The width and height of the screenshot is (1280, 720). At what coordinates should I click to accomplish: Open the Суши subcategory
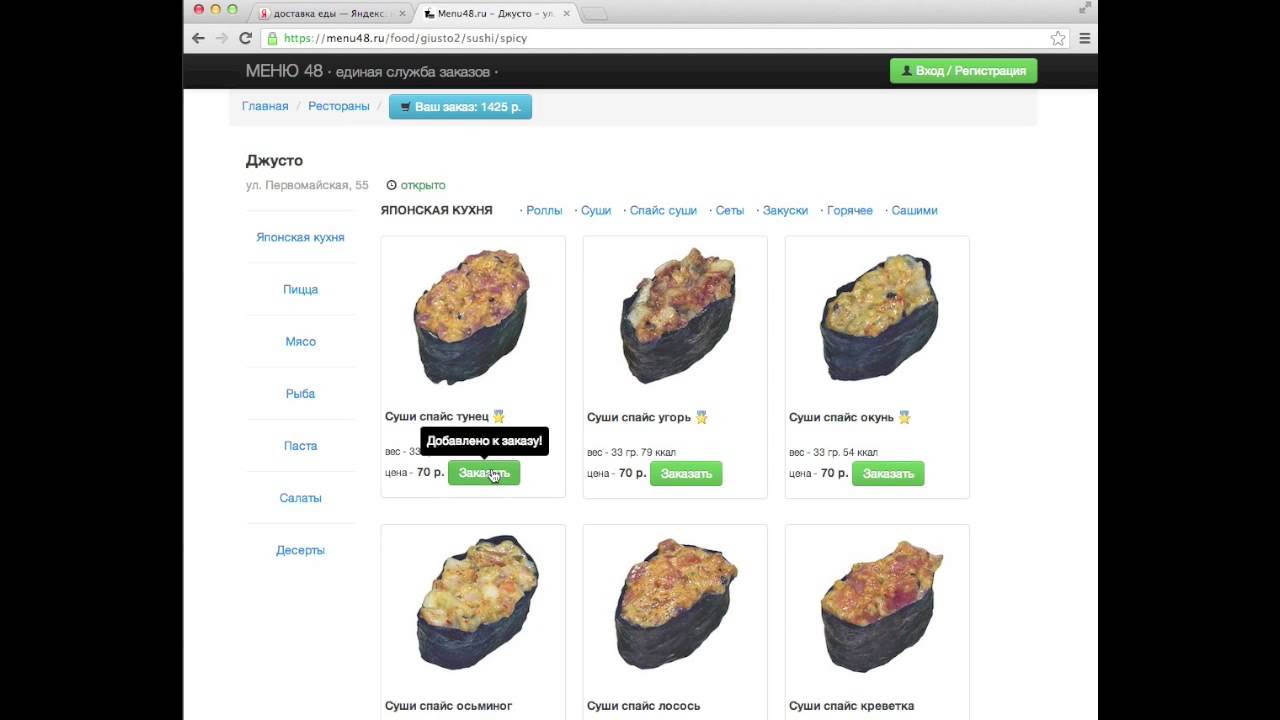click(596, 211)
